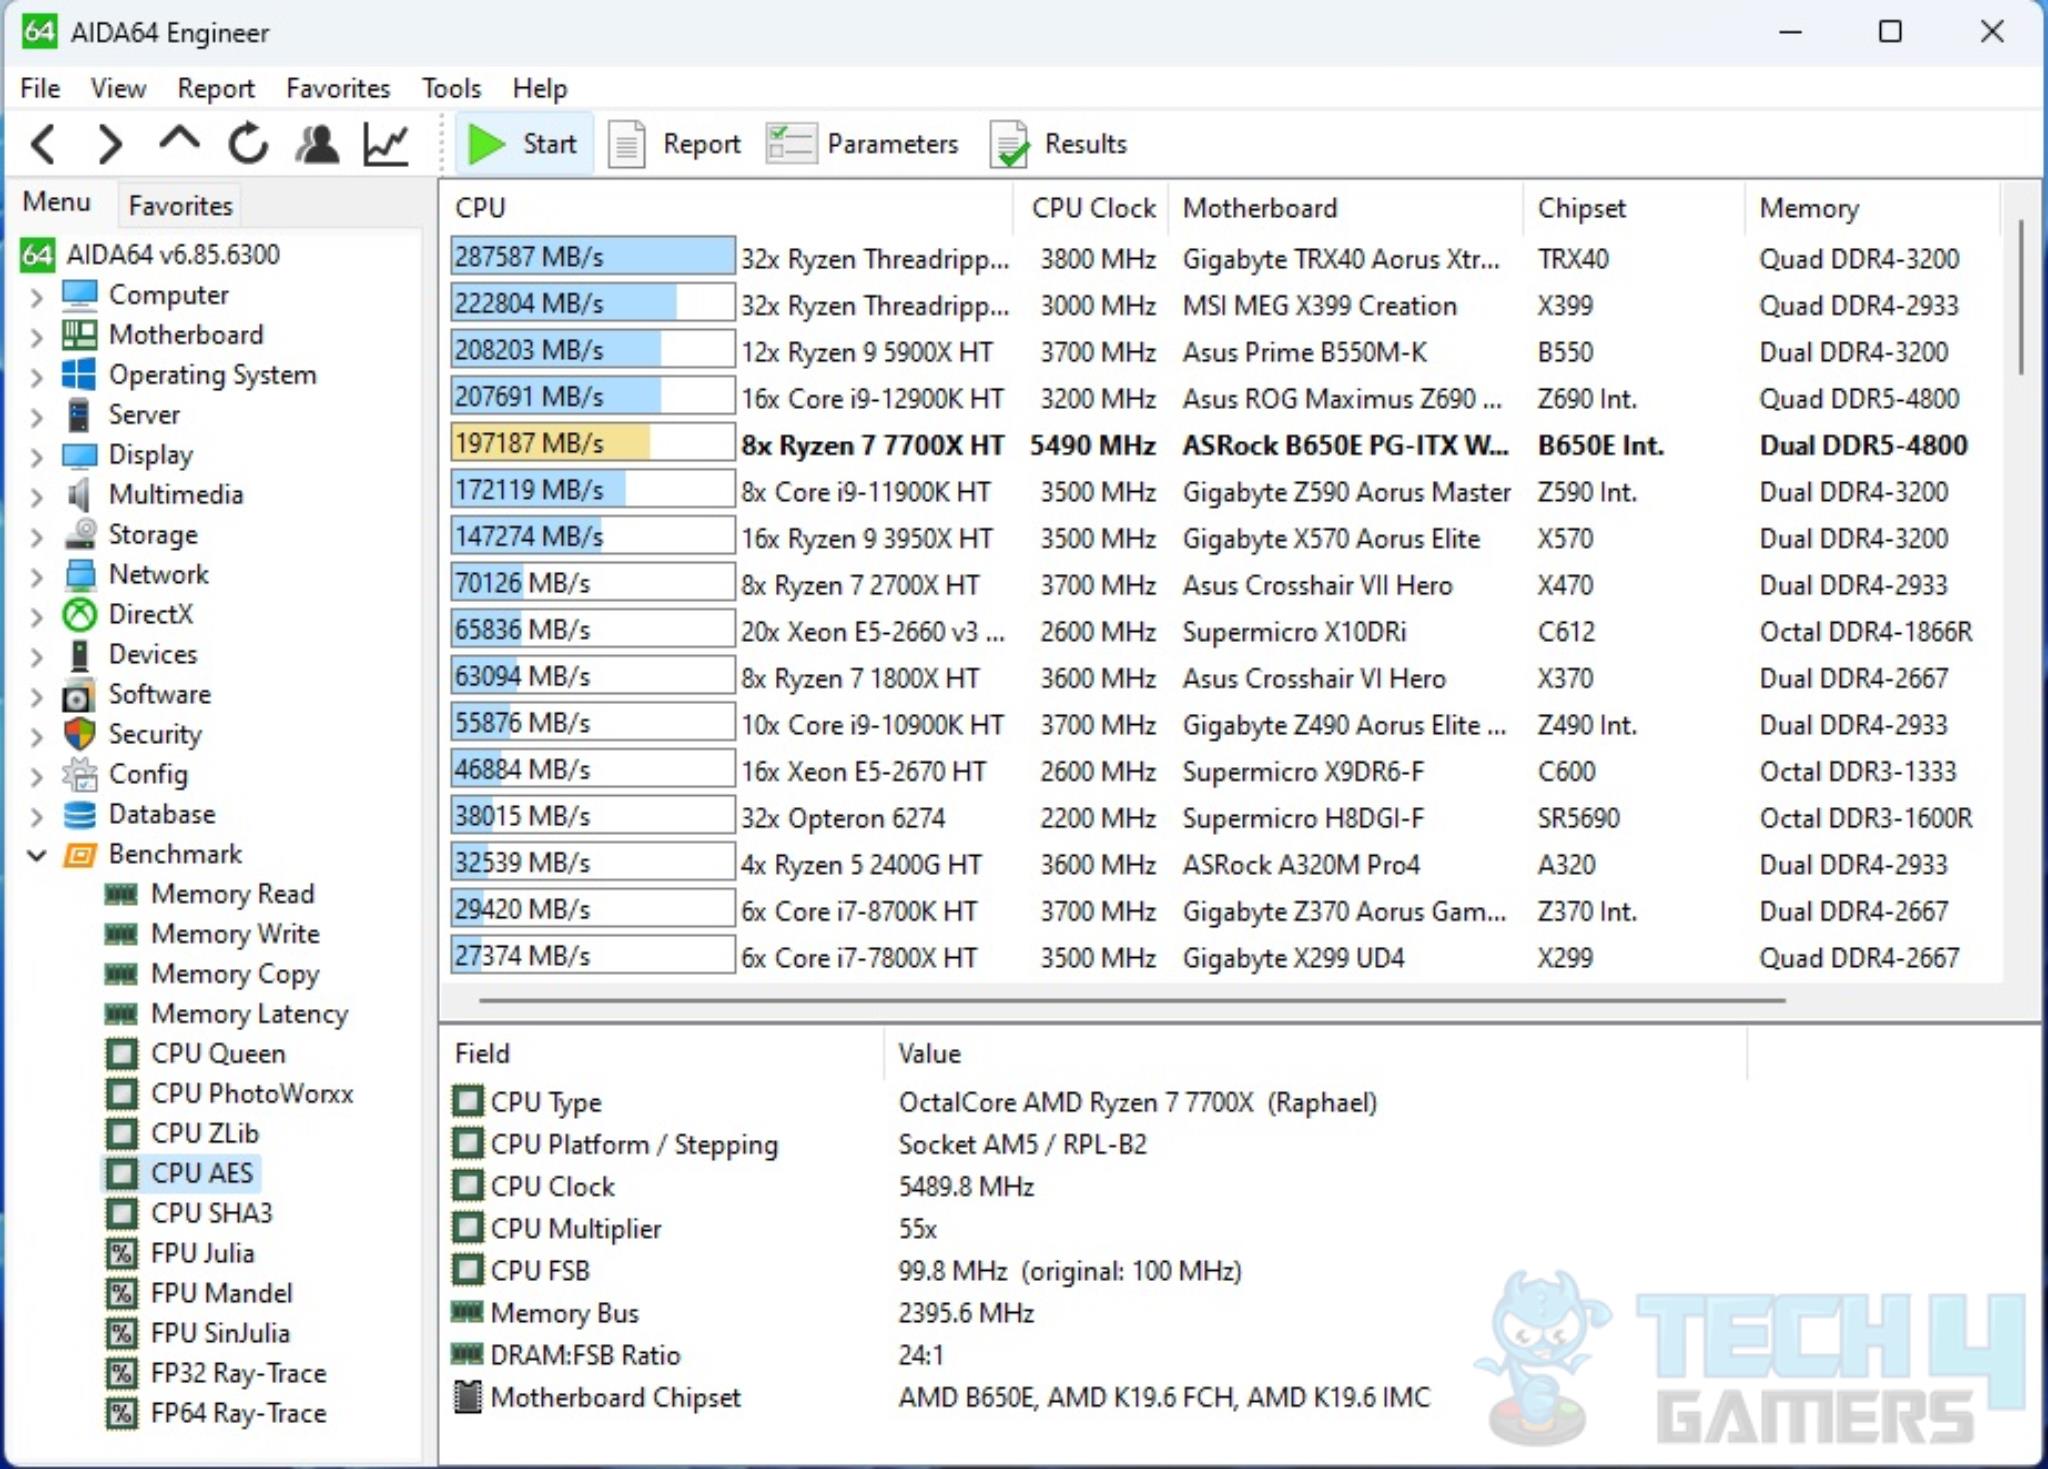Screen dimensions: 2048x1469
Task: Expand the Operating System tree node
Action: pos(36,377)
